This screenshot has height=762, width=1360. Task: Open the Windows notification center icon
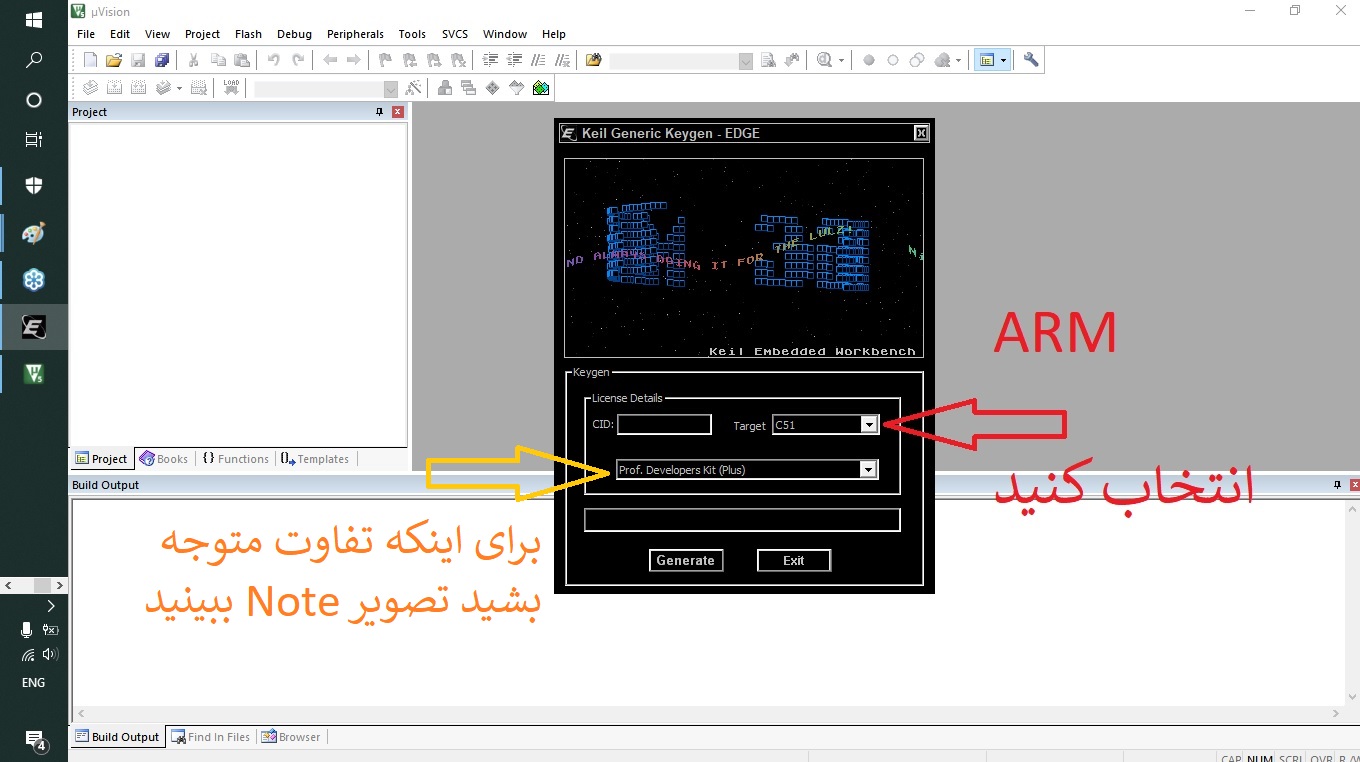click(x=34, y=739)
